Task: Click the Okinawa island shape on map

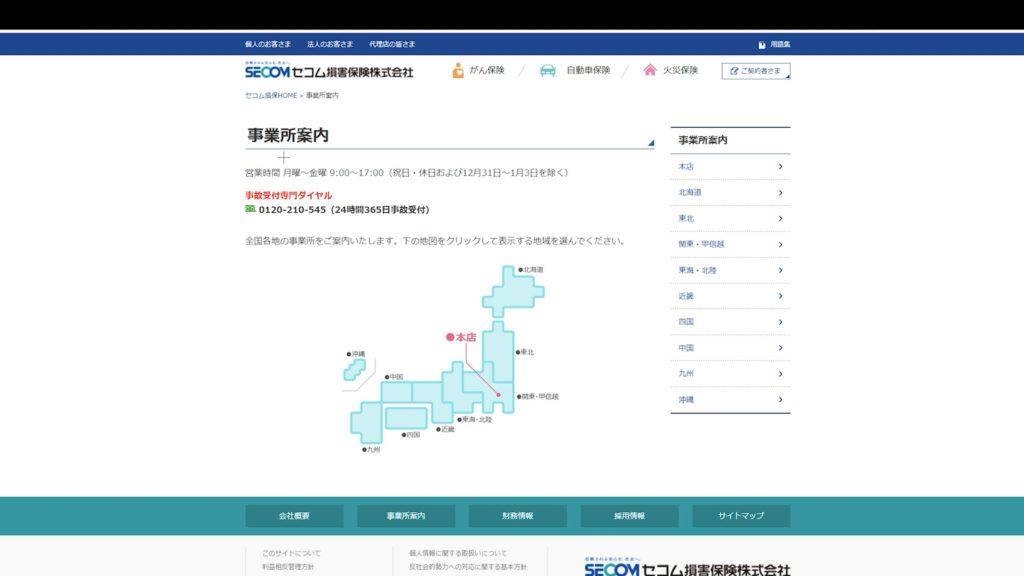Action: click(355, 370)
